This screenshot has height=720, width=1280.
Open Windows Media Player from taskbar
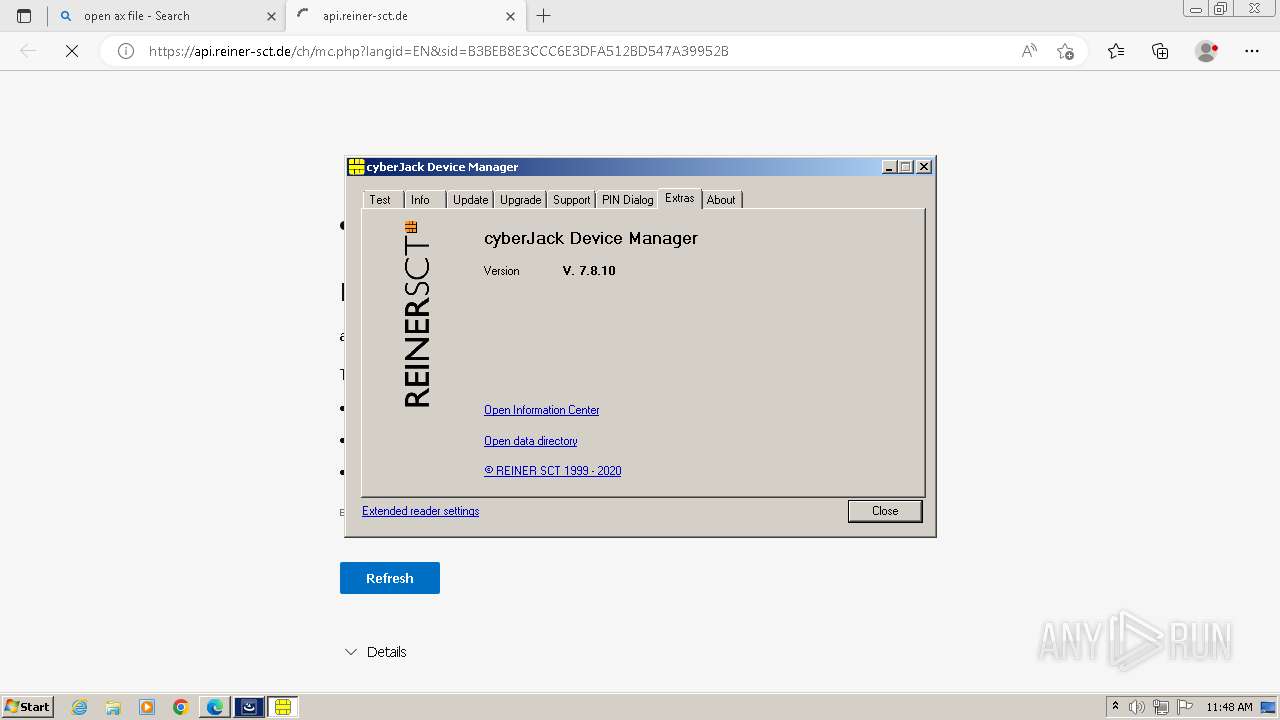pyautogui.click(x=147, y=707)
